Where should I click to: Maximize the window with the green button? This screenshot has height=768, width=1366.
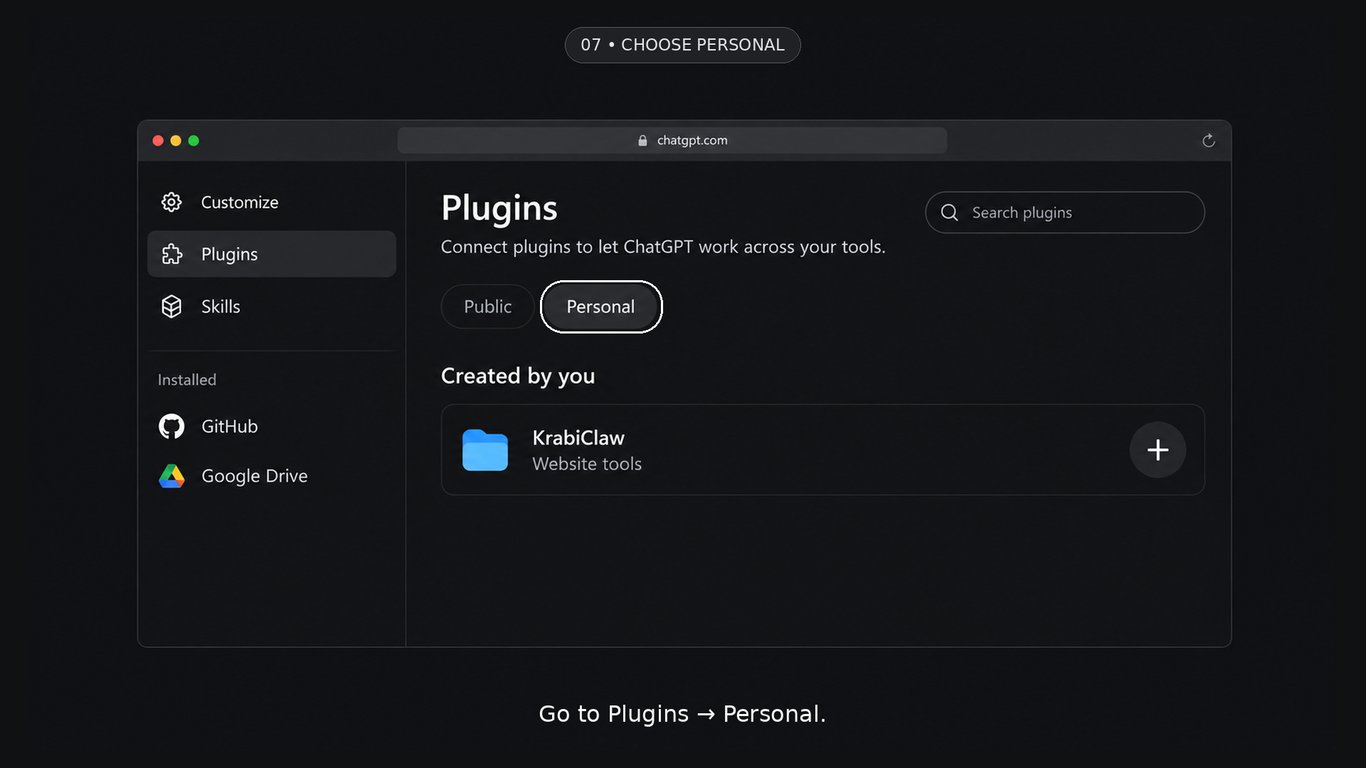[194, 140]
